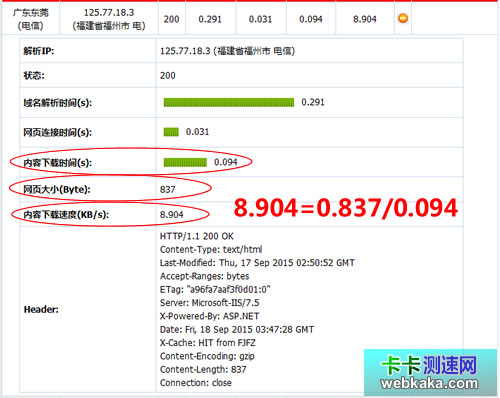Click the red formula text 8.904=0.837/0.094
Viewport: 500px width, 398px height.
(346, 208)
